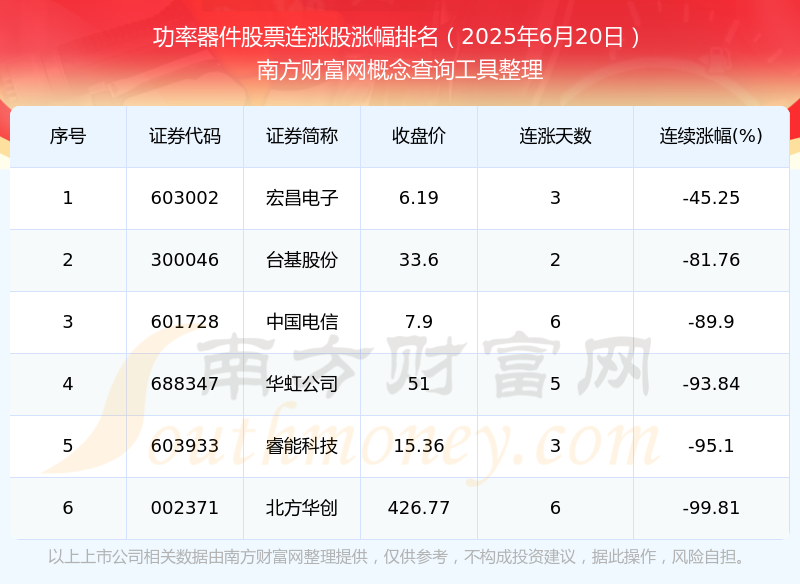This screenshot has width=800, height=584.
Task: Select the 连续涨幅(%) column header
Action: tap(711, 136)
